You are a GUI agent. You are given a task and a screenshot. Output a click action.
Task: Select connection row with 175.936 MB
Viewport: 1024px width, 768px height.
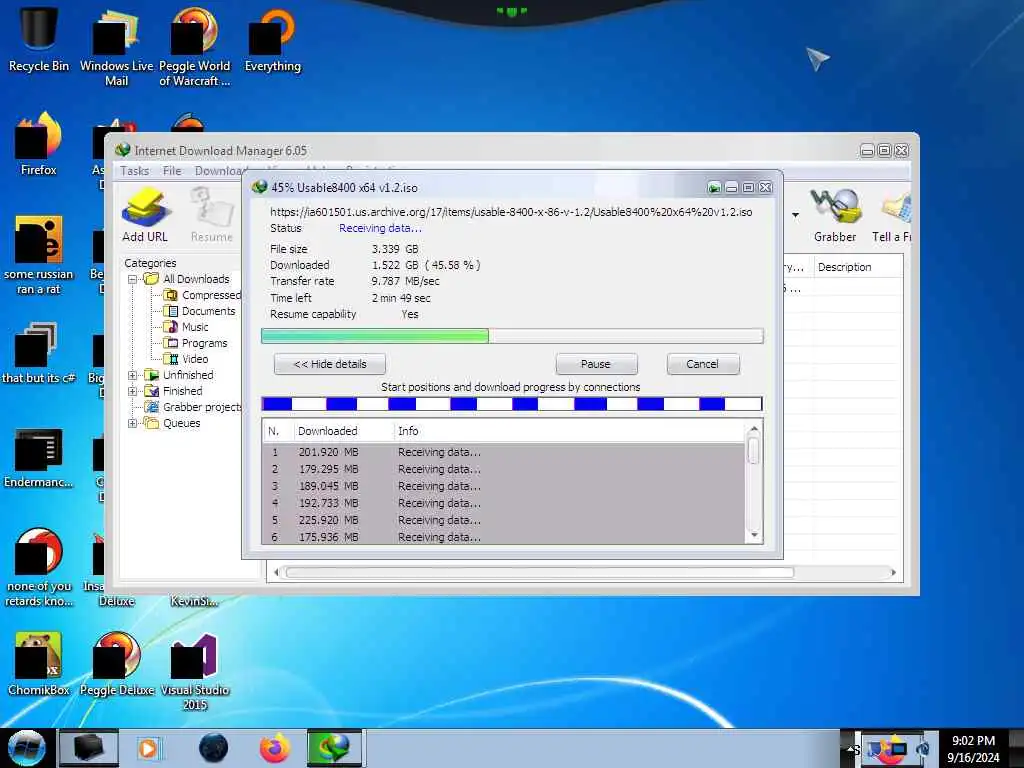[503, 537]
